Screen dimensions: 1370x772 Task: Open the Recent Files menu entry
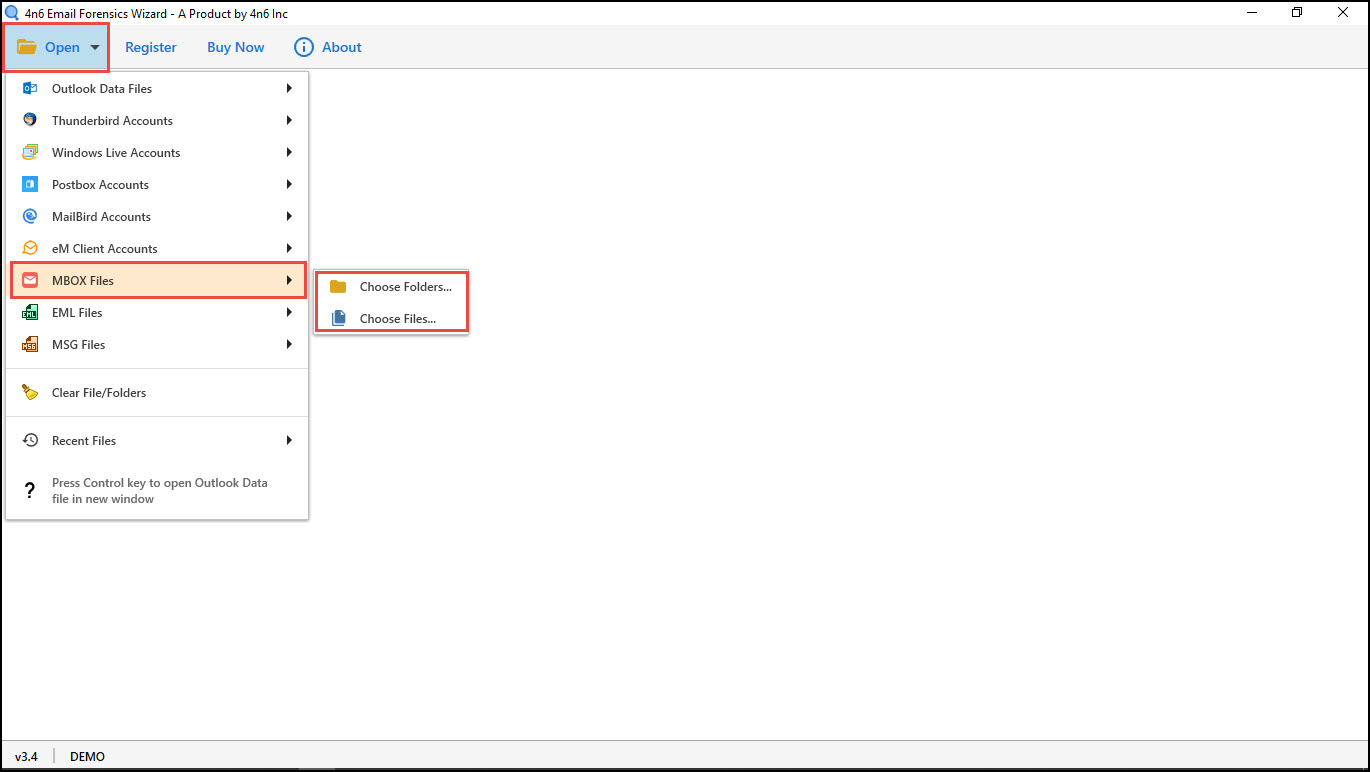pos(157,440)
